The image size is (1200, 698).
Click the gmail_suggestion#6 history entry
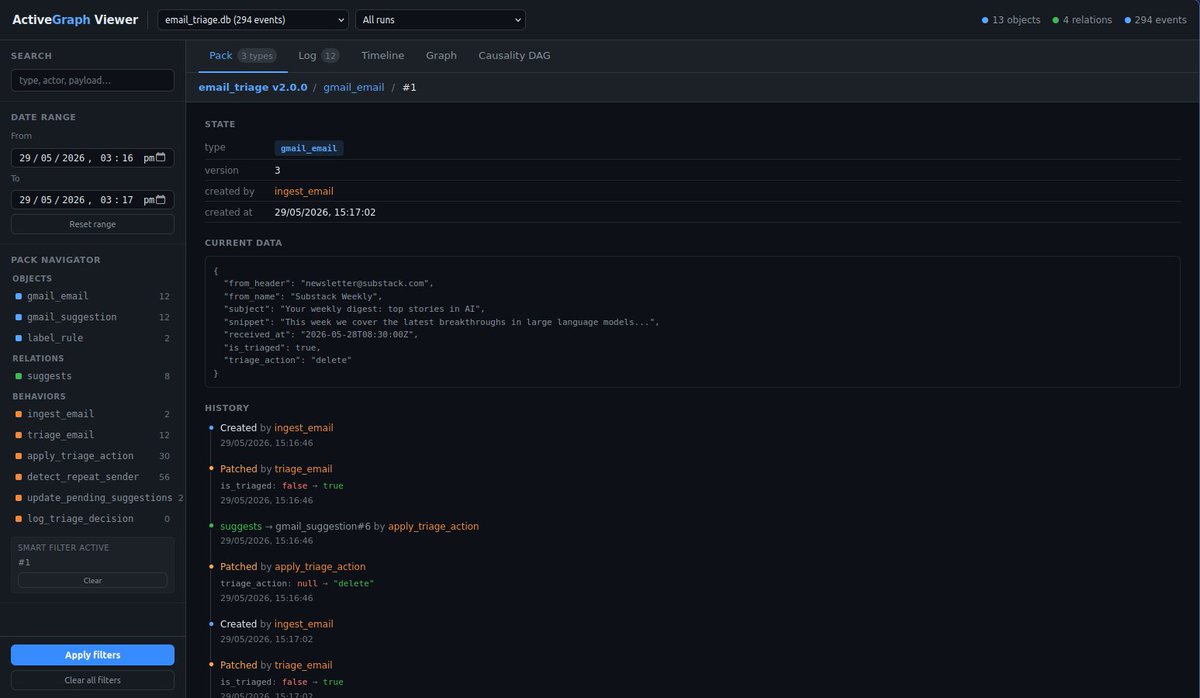coord(323,526)
